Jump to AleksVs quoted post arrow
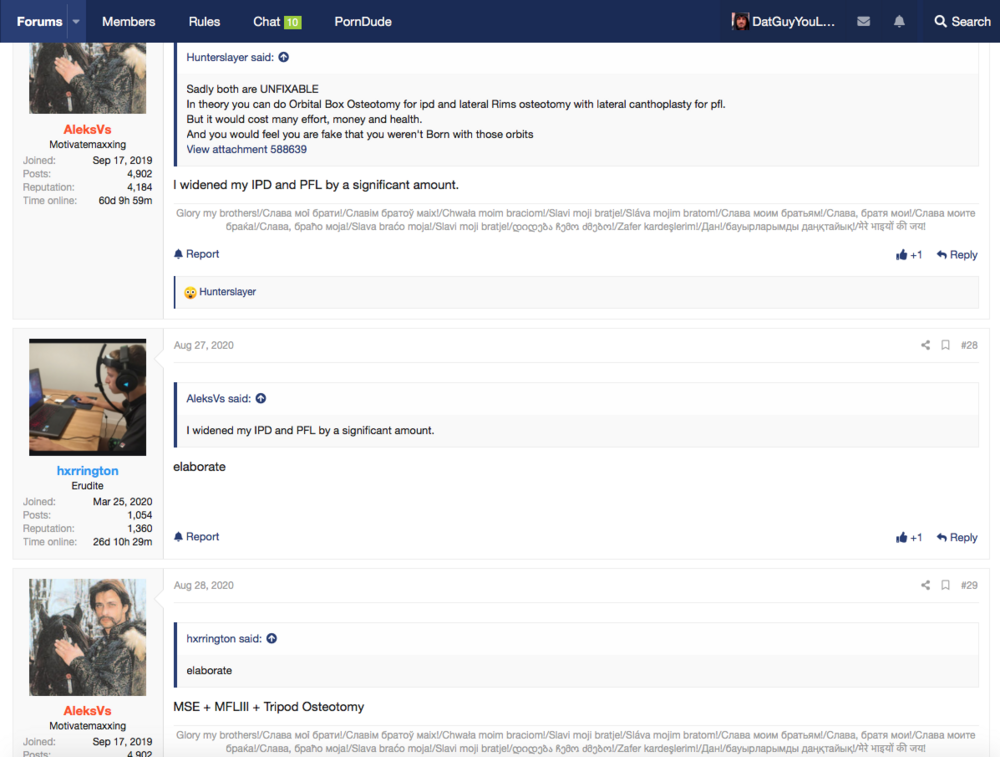Screen dimensions: 1000x757 [261, 399]
